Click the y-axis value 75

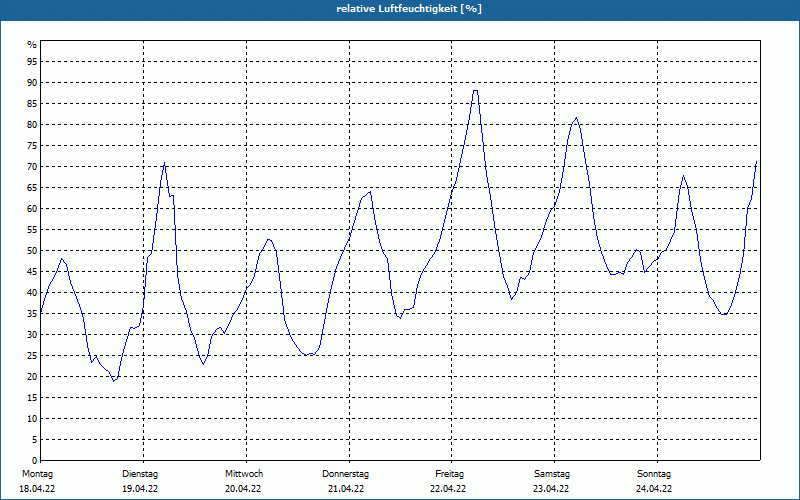(32, 145)
